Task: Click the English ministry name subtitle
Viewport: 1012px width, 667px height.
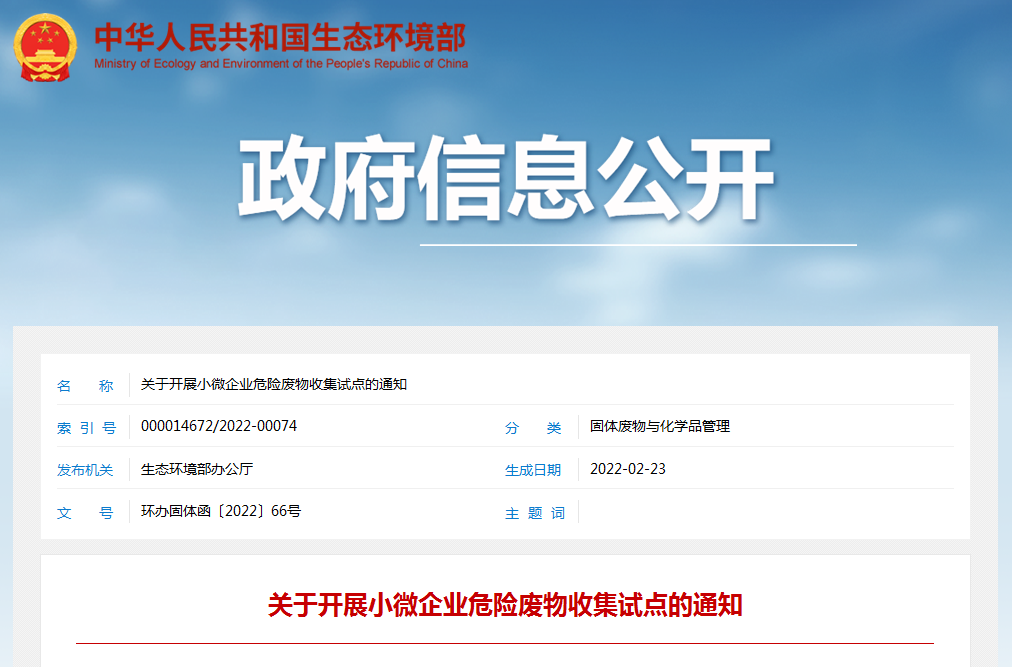Action: (281, 64)
